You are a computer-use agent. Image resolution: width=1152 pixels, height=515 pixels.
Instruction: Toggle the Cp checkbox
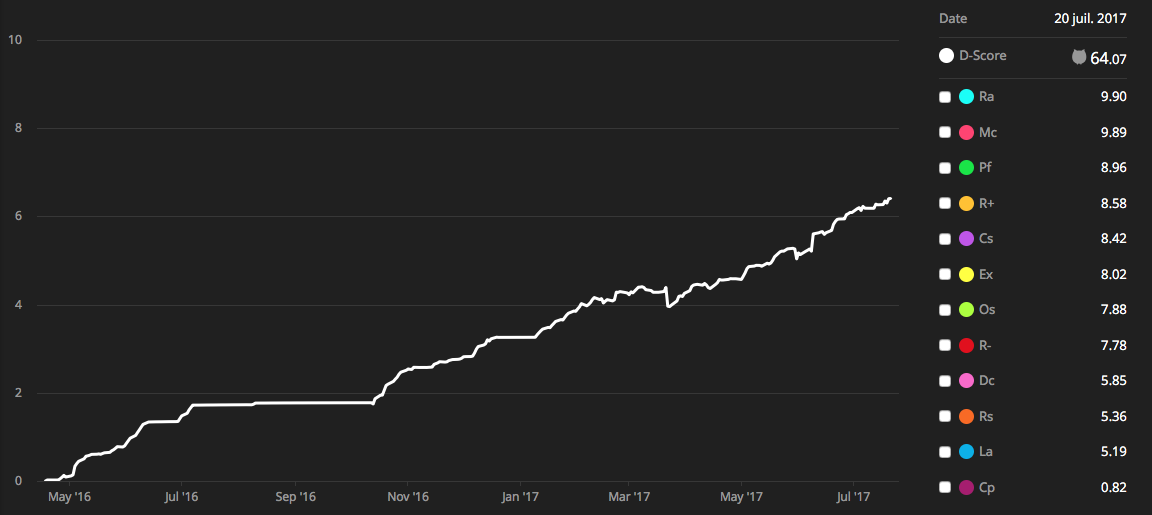pos(946,487)
